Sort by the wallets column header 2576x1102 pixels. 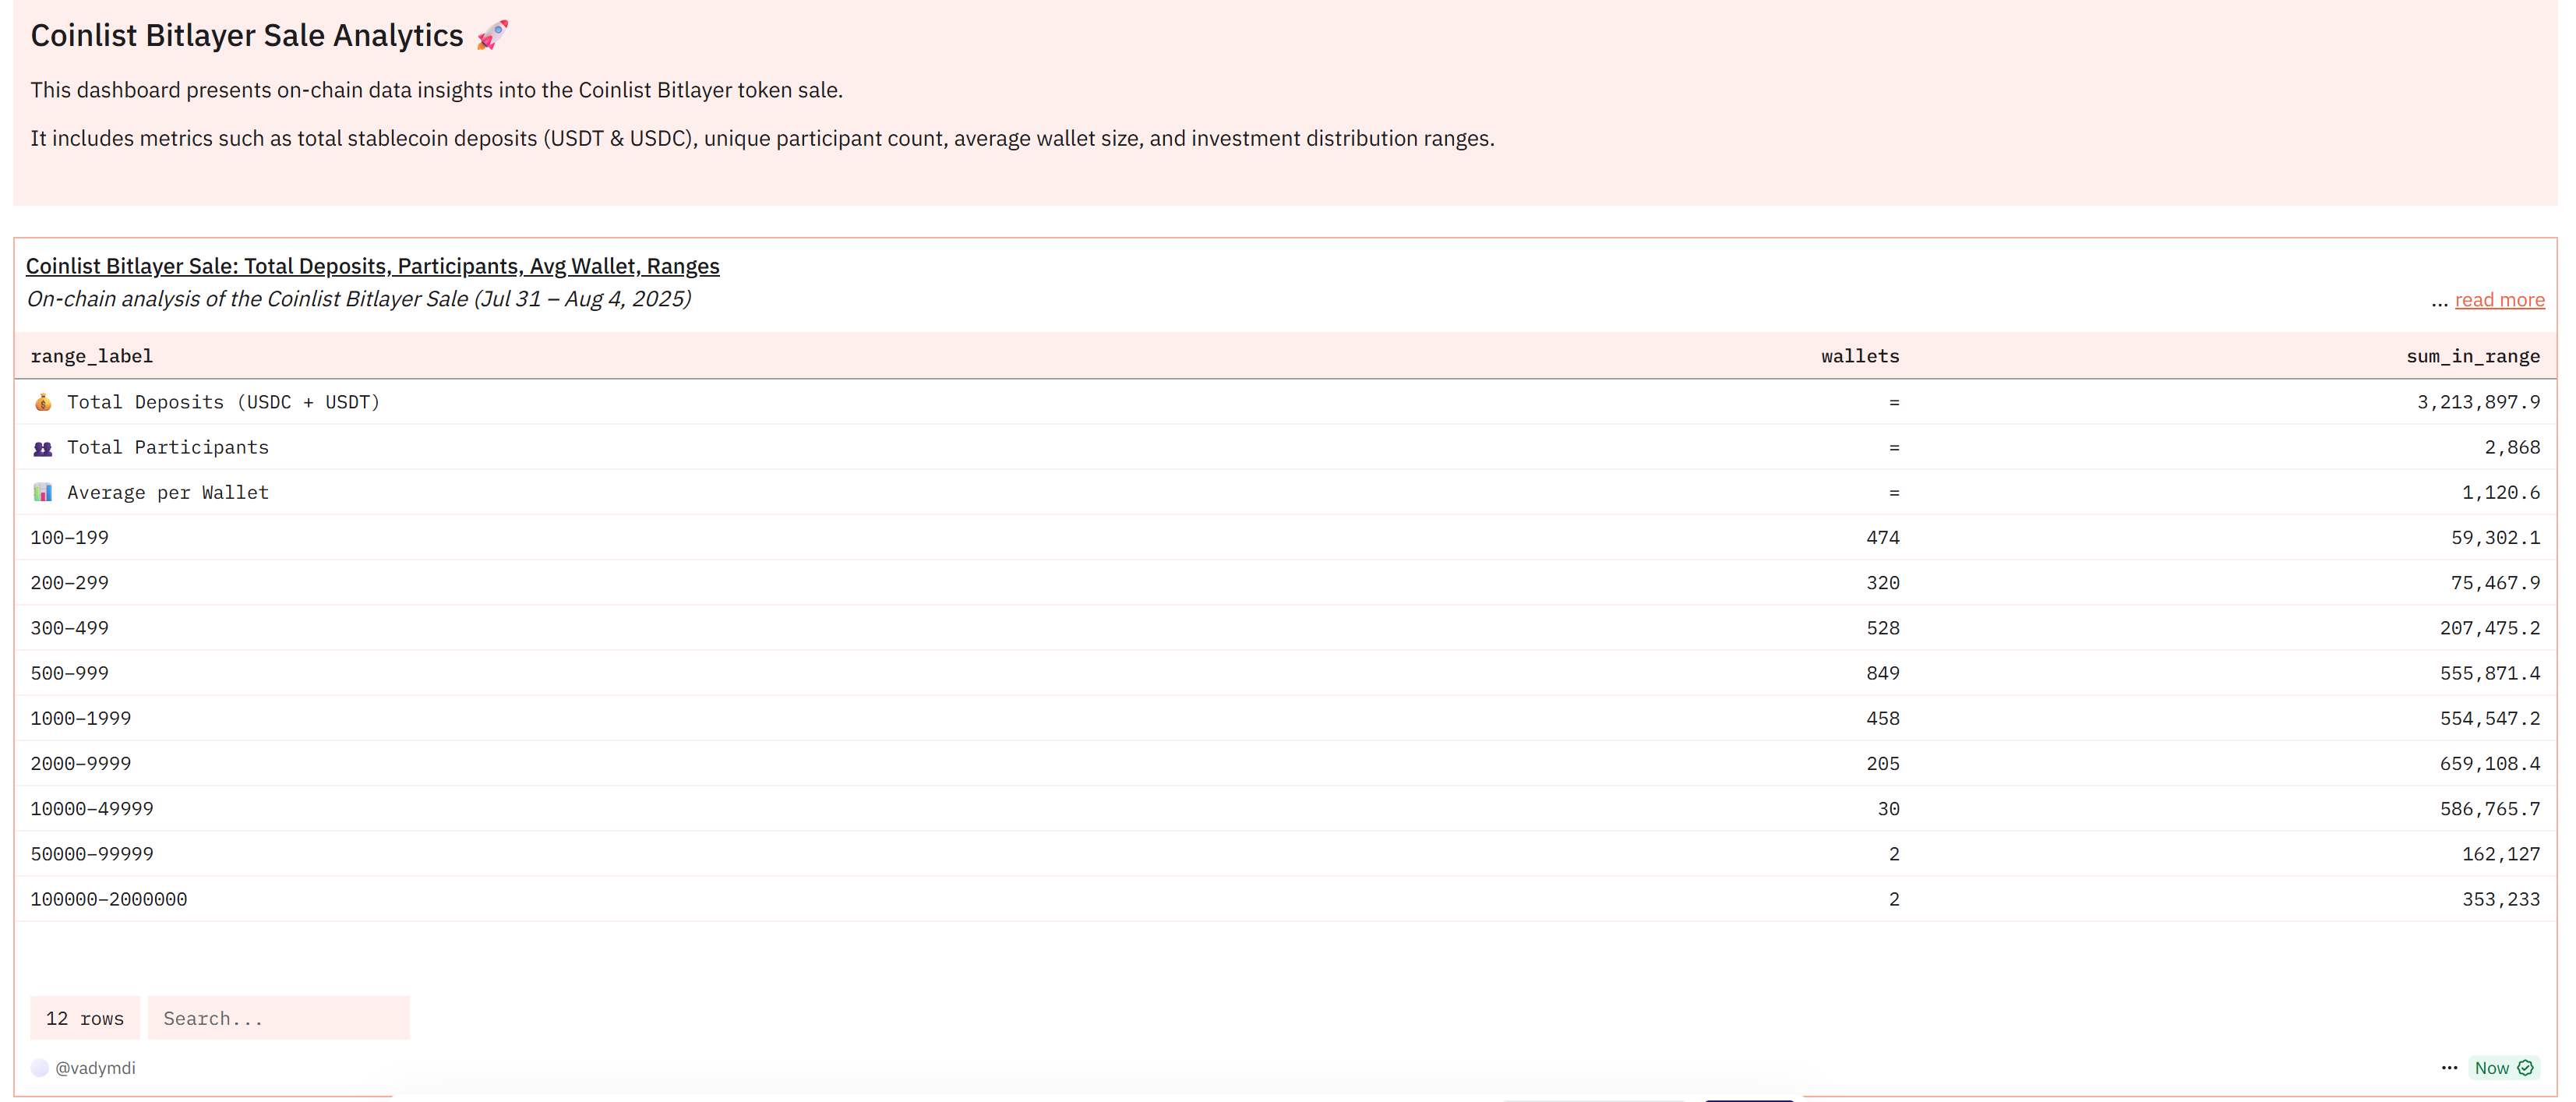1860,356
